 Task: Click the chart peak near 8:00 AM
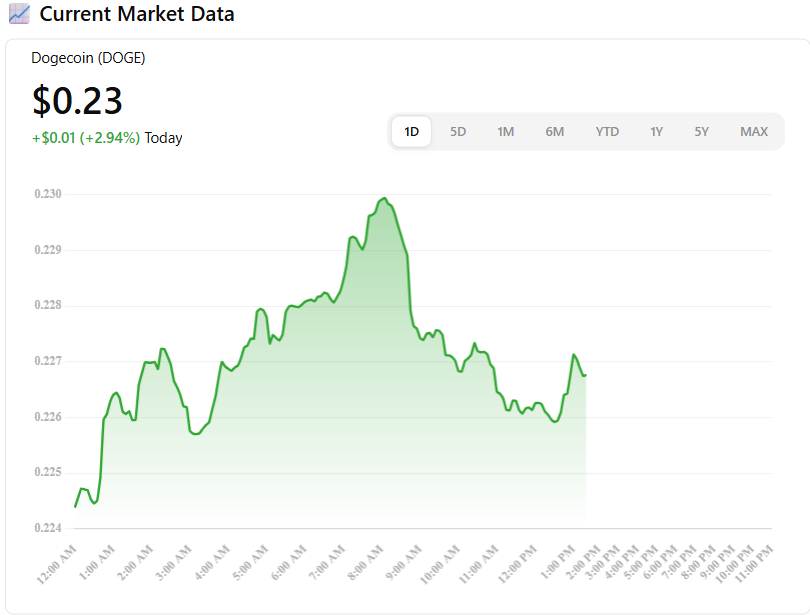384,198
